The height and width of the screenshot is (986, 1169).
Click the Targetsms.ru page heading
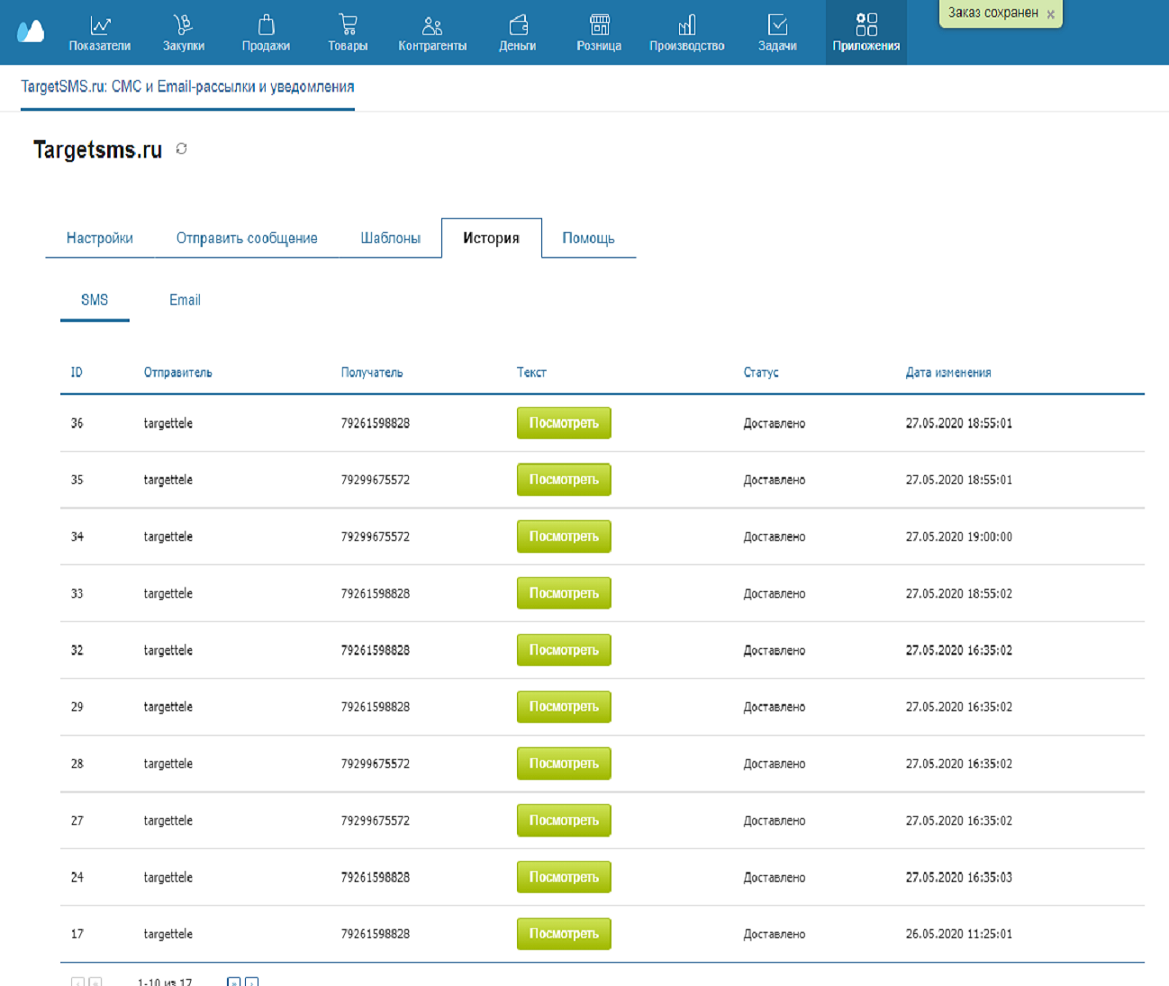(98, 150)
